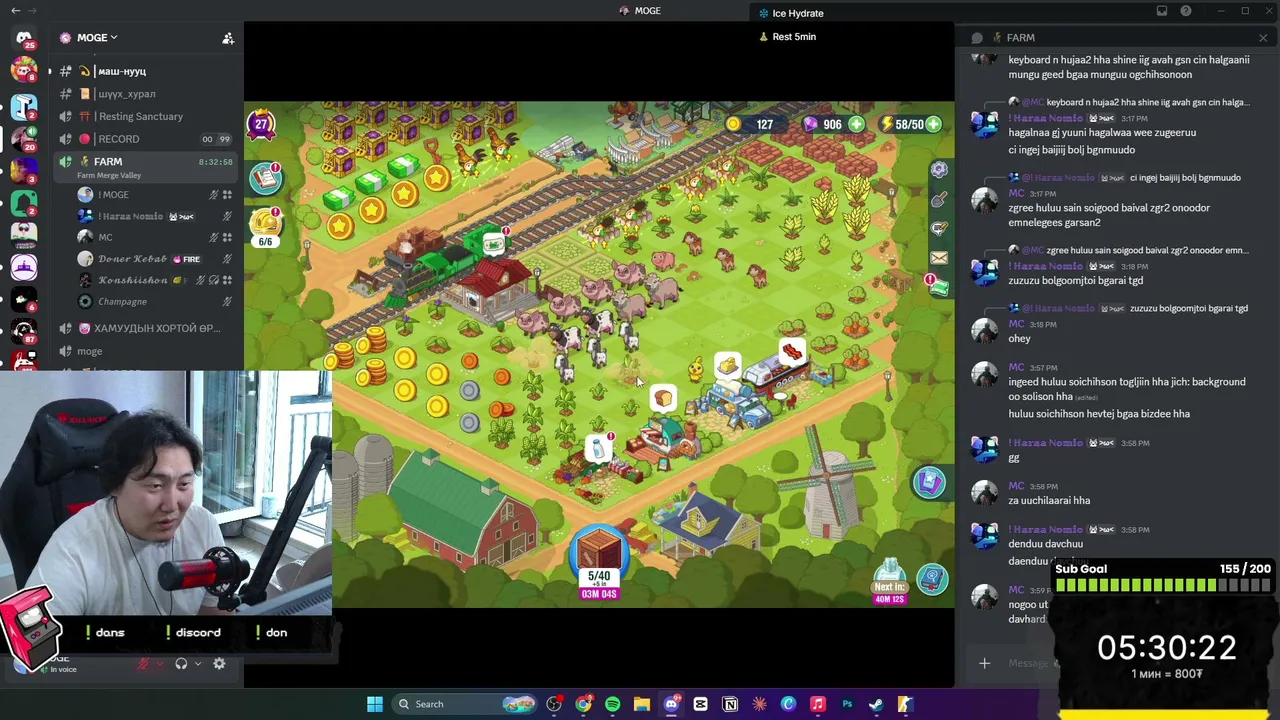The image size is (1280, 720).
Task: Go back with the Discord back arrow
Action: pyautogui.click(x=16, y=10)
